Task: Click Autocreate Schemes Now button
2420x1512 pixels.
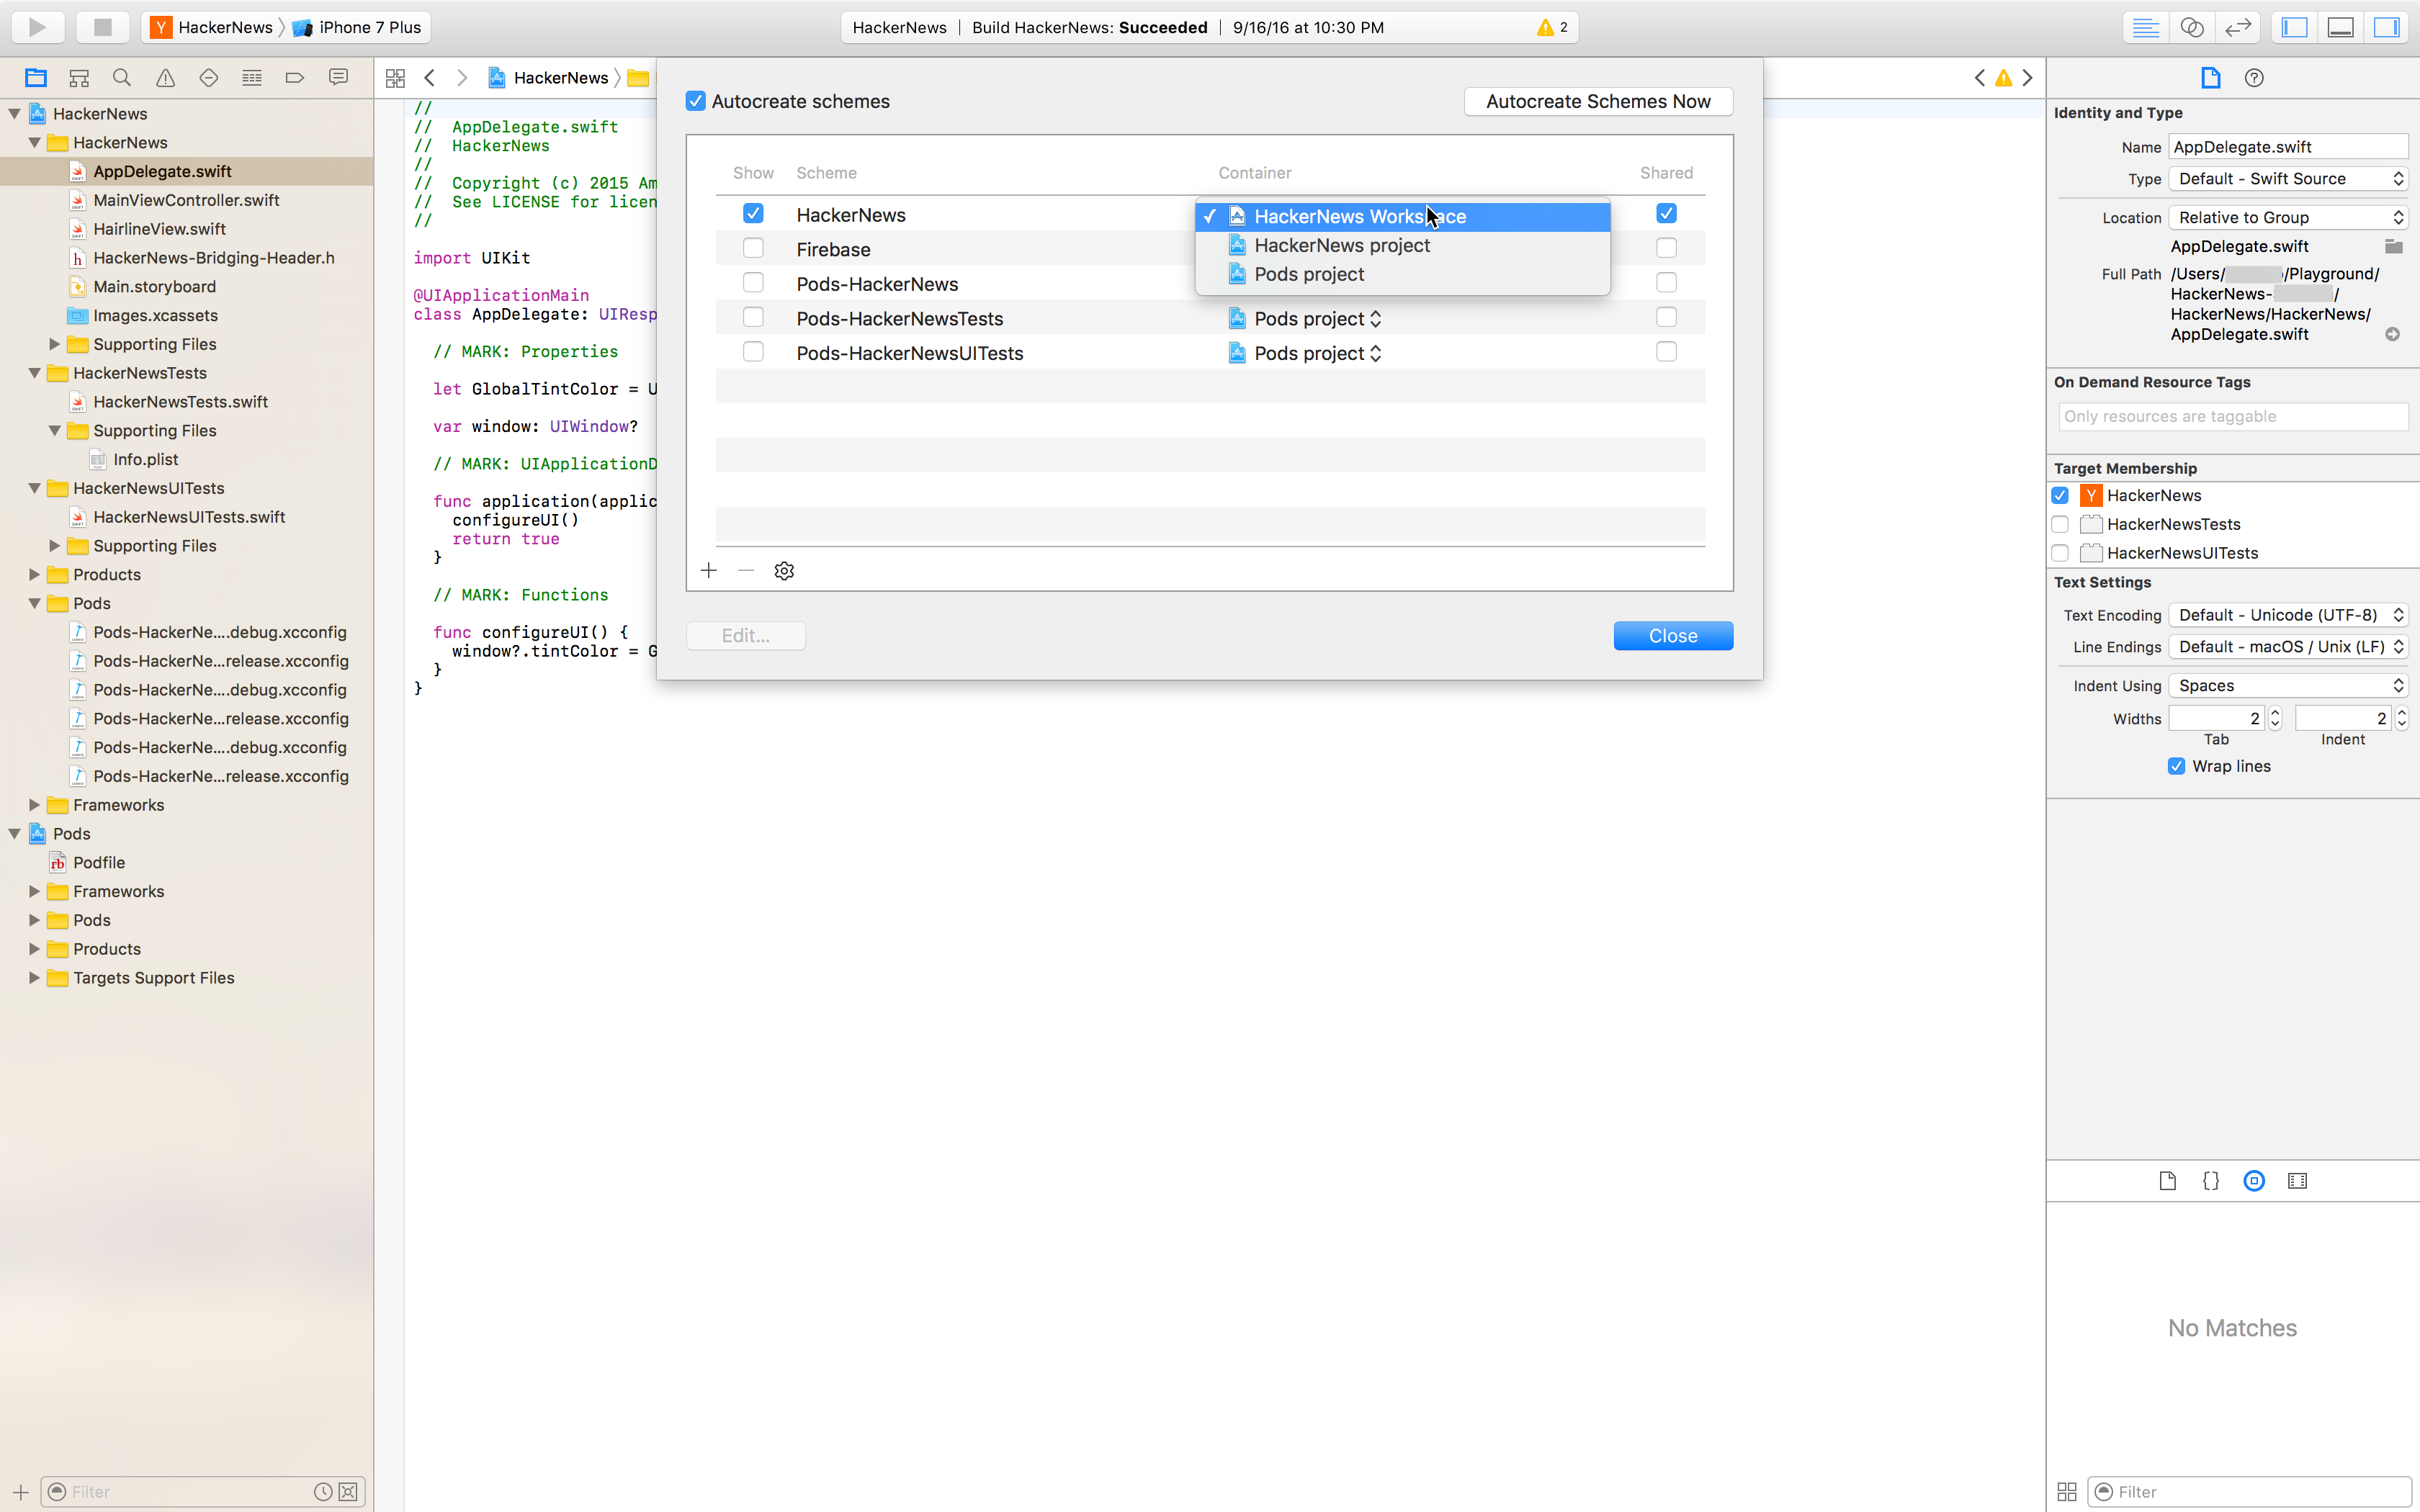Action: tap(1597, 101)
